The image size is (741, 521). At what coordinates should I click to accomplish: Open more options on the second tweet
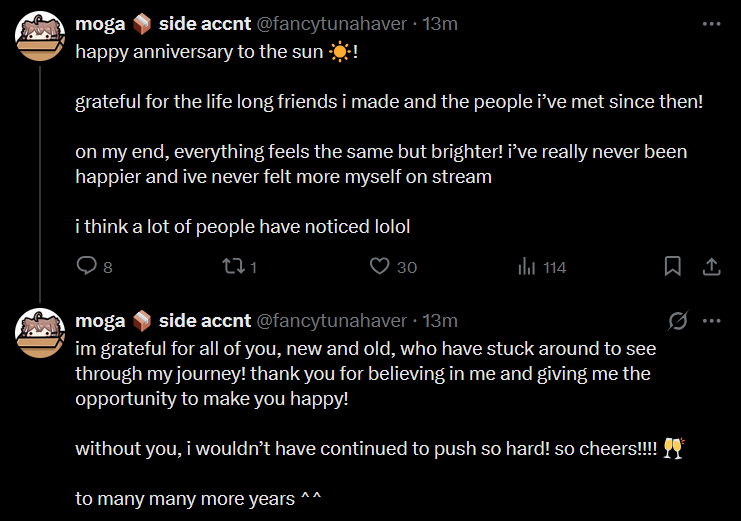click(x=711, y=321)
